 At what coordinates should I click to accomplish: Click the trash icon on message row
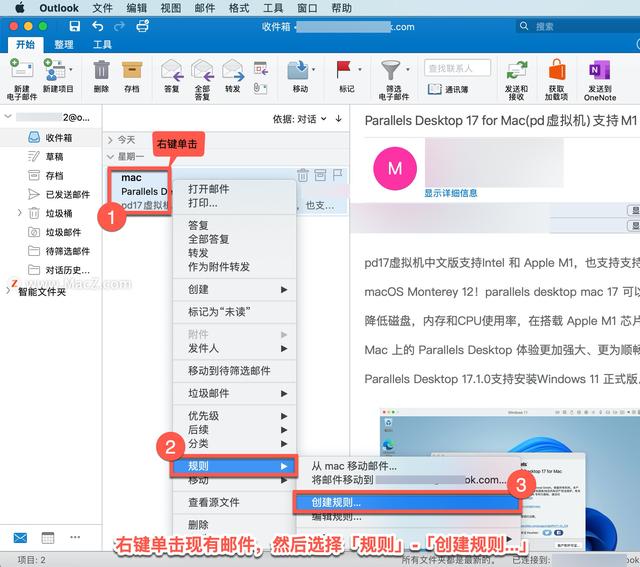tap(302, 176)
